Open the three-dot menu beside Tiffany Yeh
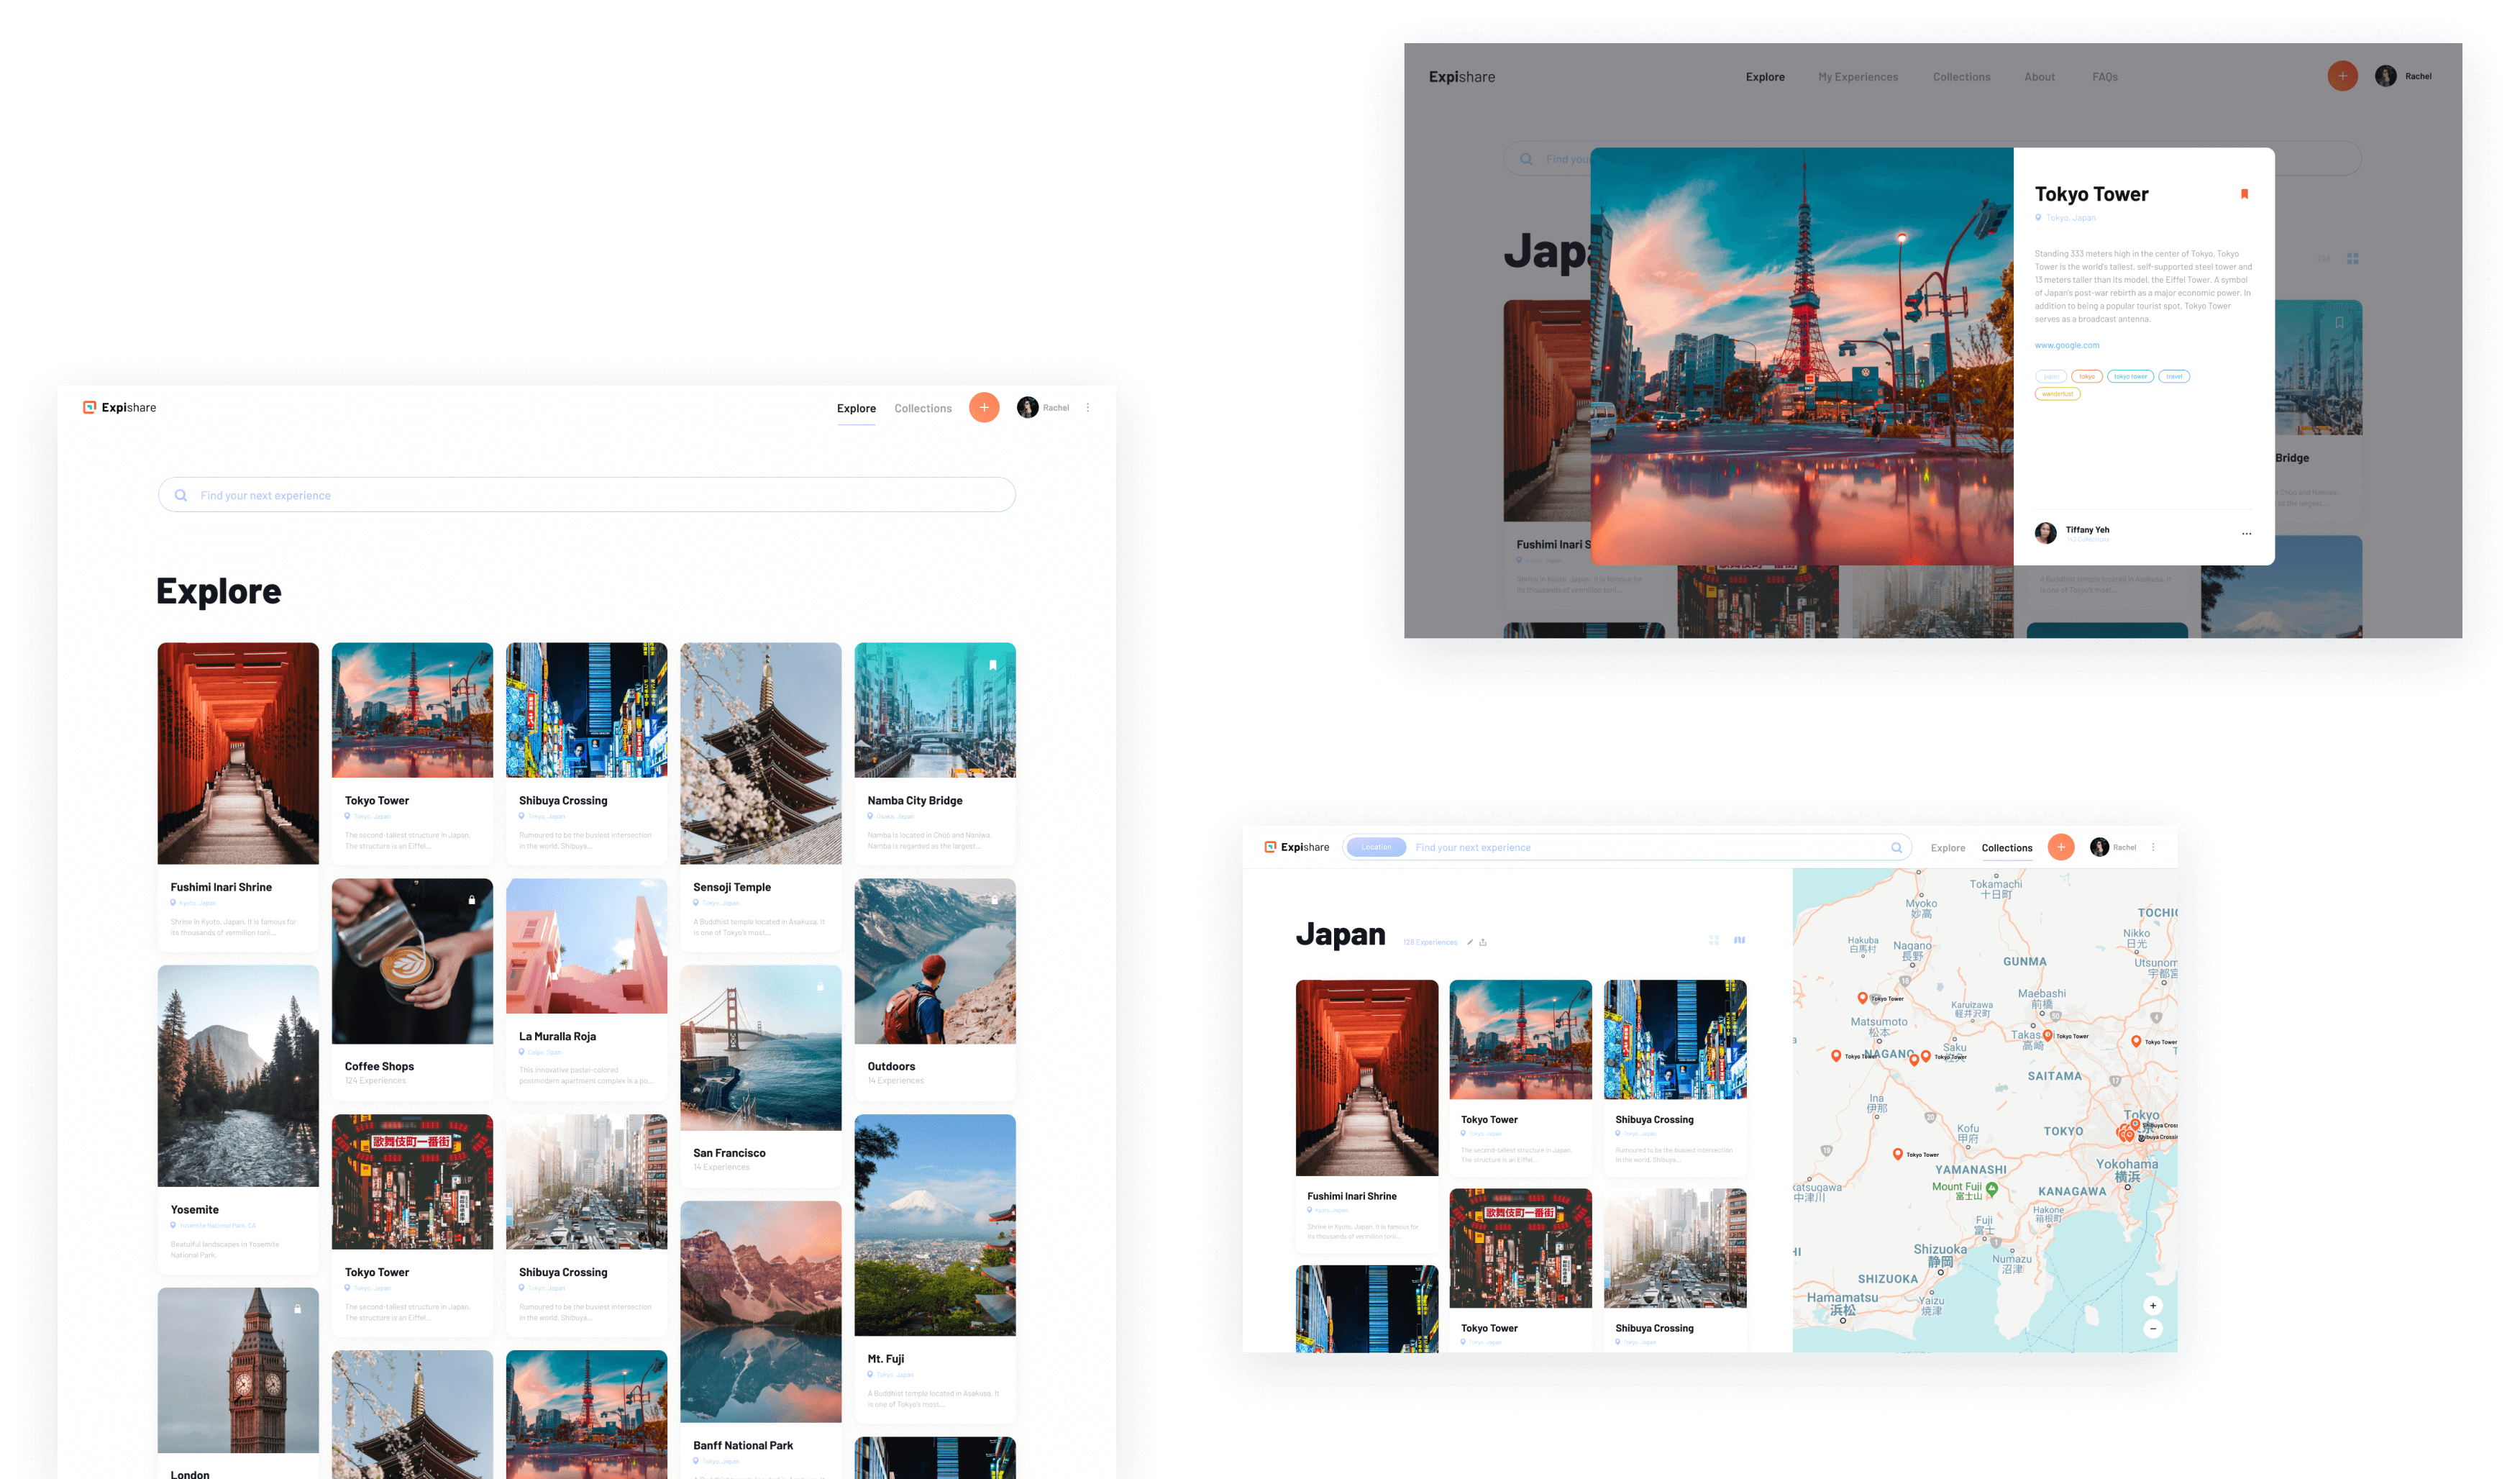 2246,533
